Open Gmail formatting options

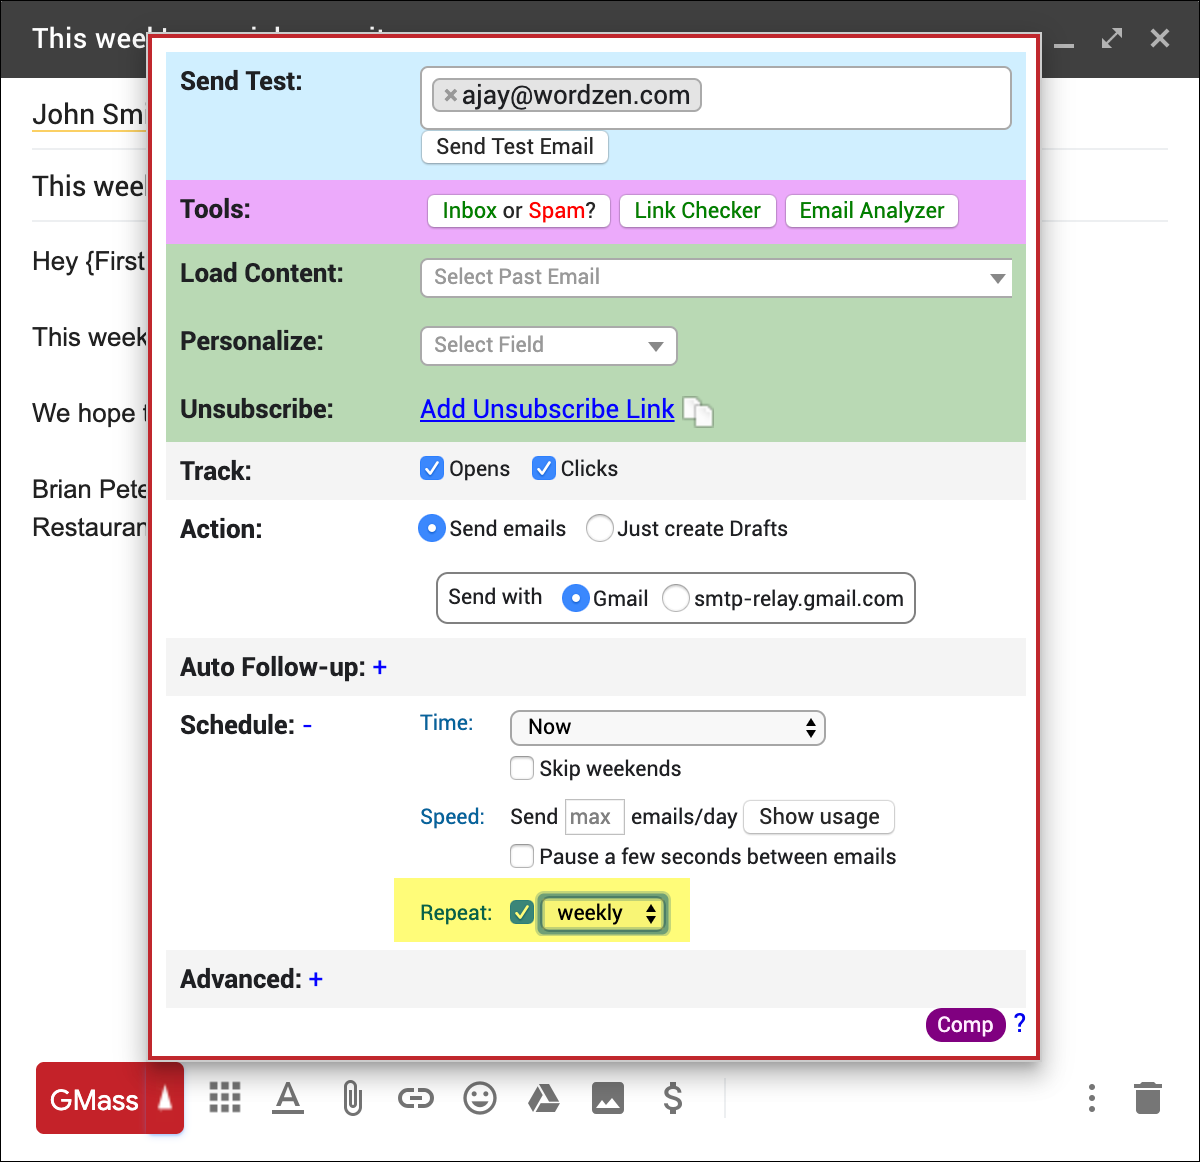point(288,1098)
